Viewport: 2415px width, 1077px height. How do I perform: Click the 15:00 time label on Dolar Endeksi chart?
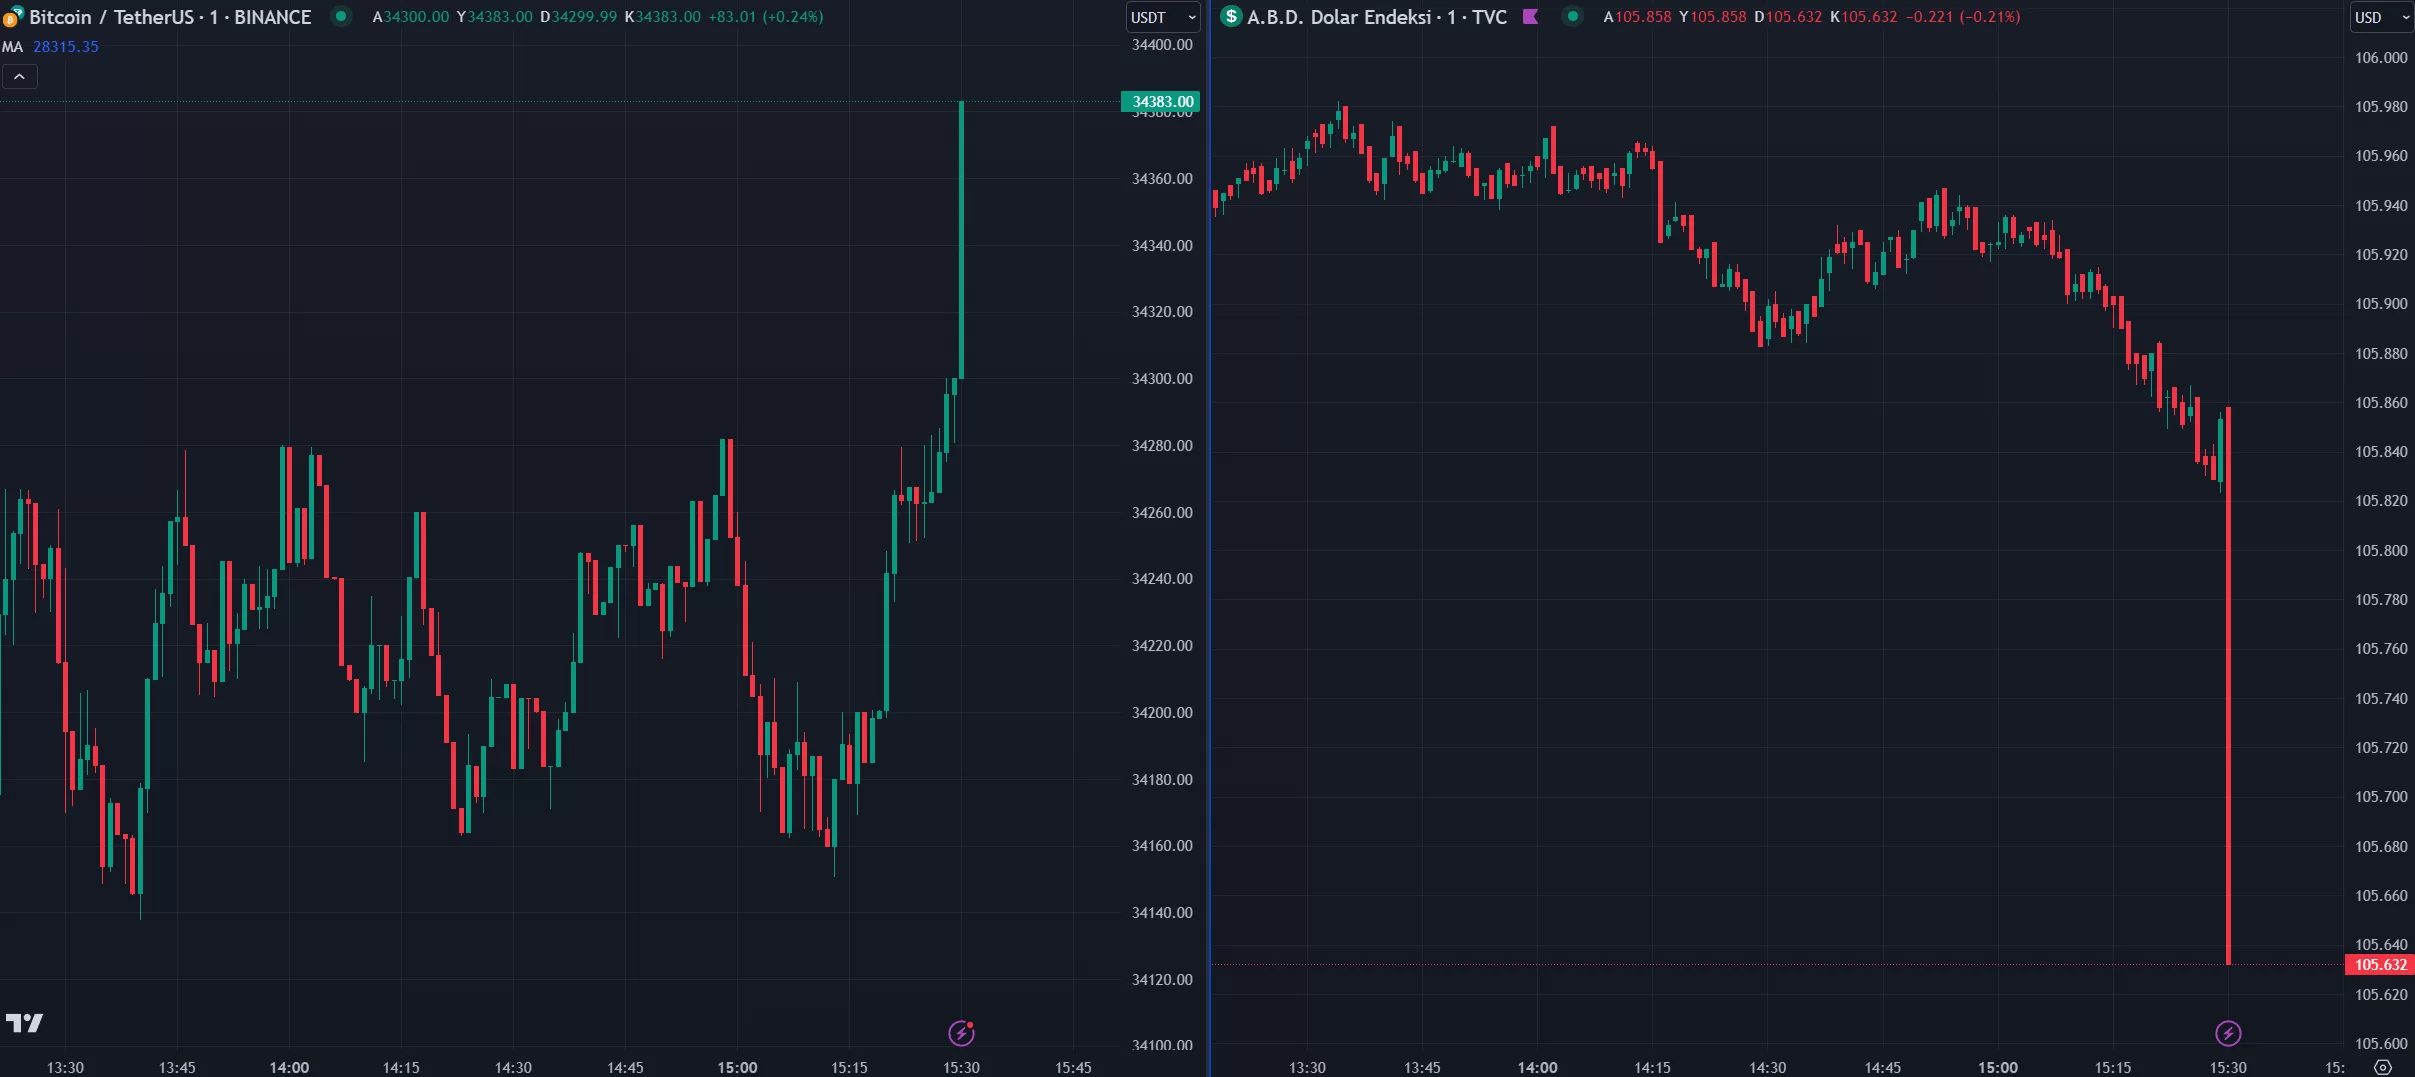[1998, 1067]
